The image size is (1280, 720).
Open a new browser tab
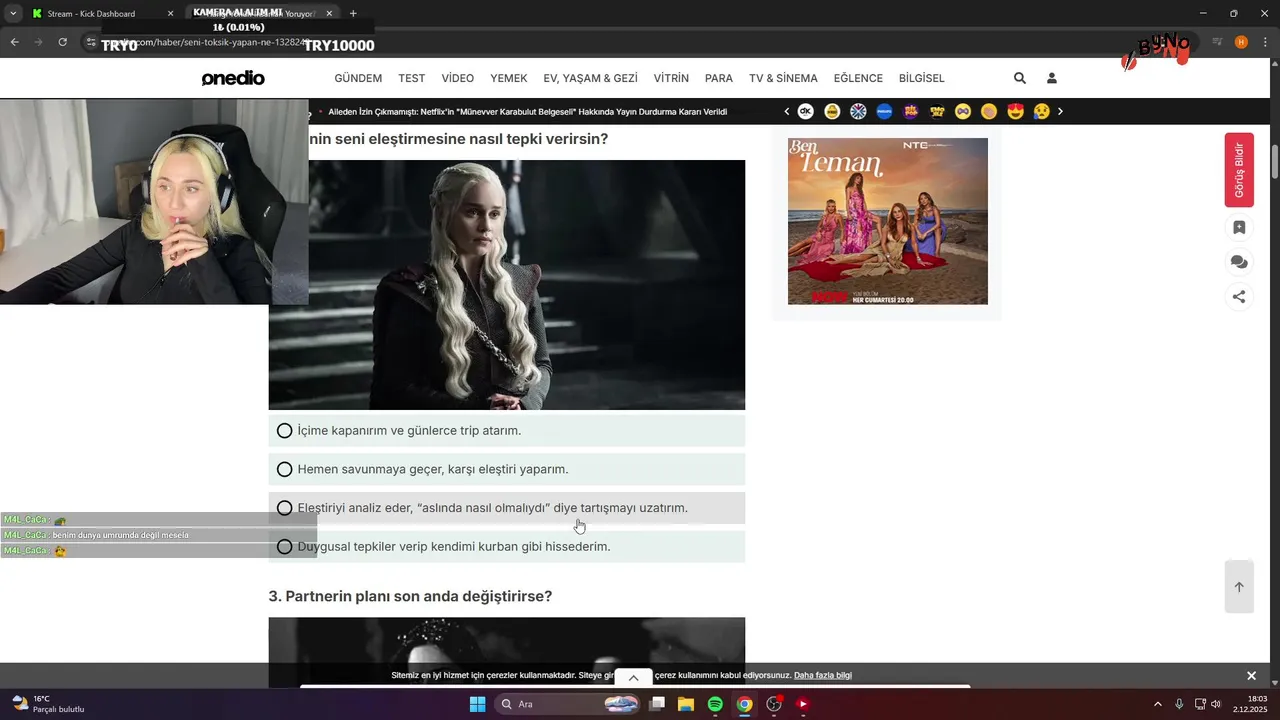(x=353, y=14)
